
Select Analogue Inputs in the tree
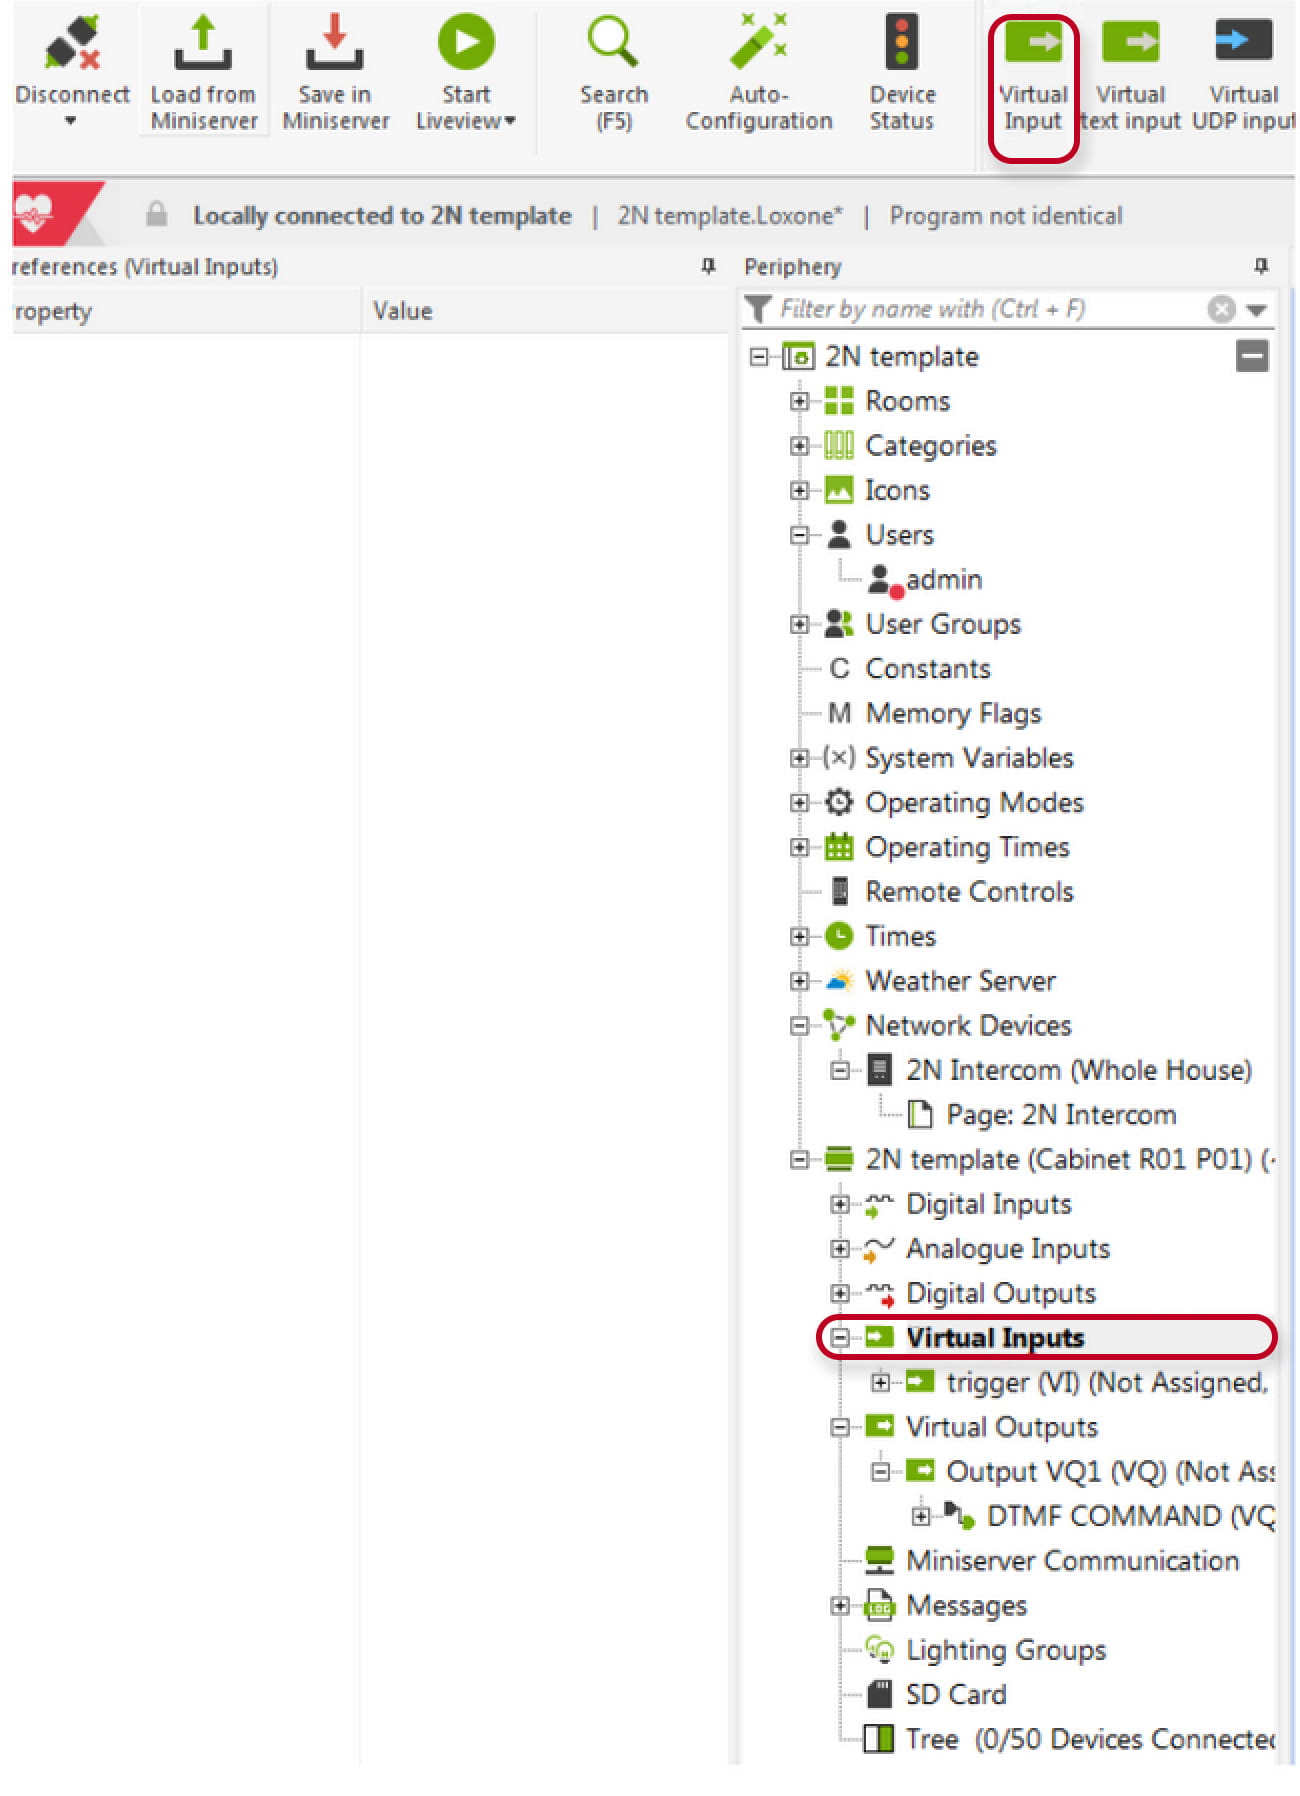[x=1008, y=1248]
